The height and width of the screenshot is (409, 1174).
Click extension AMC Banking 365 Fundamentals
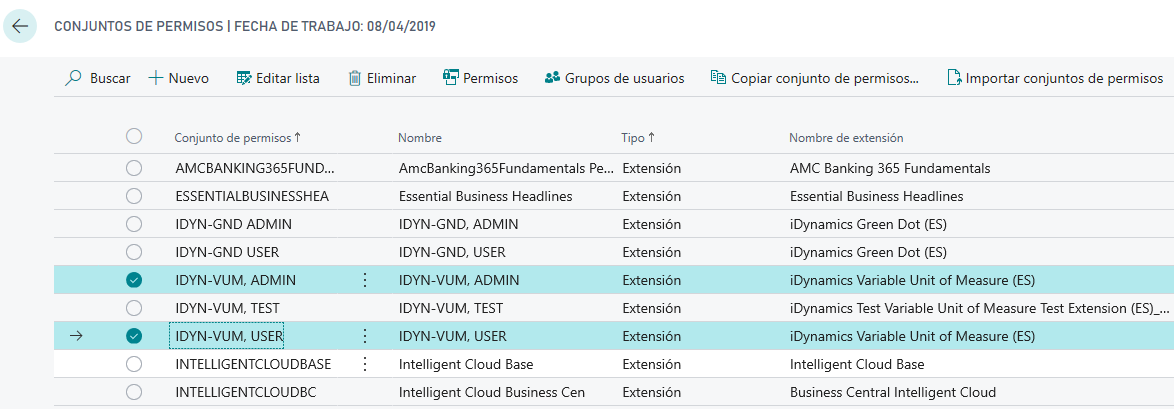(890, 169)
